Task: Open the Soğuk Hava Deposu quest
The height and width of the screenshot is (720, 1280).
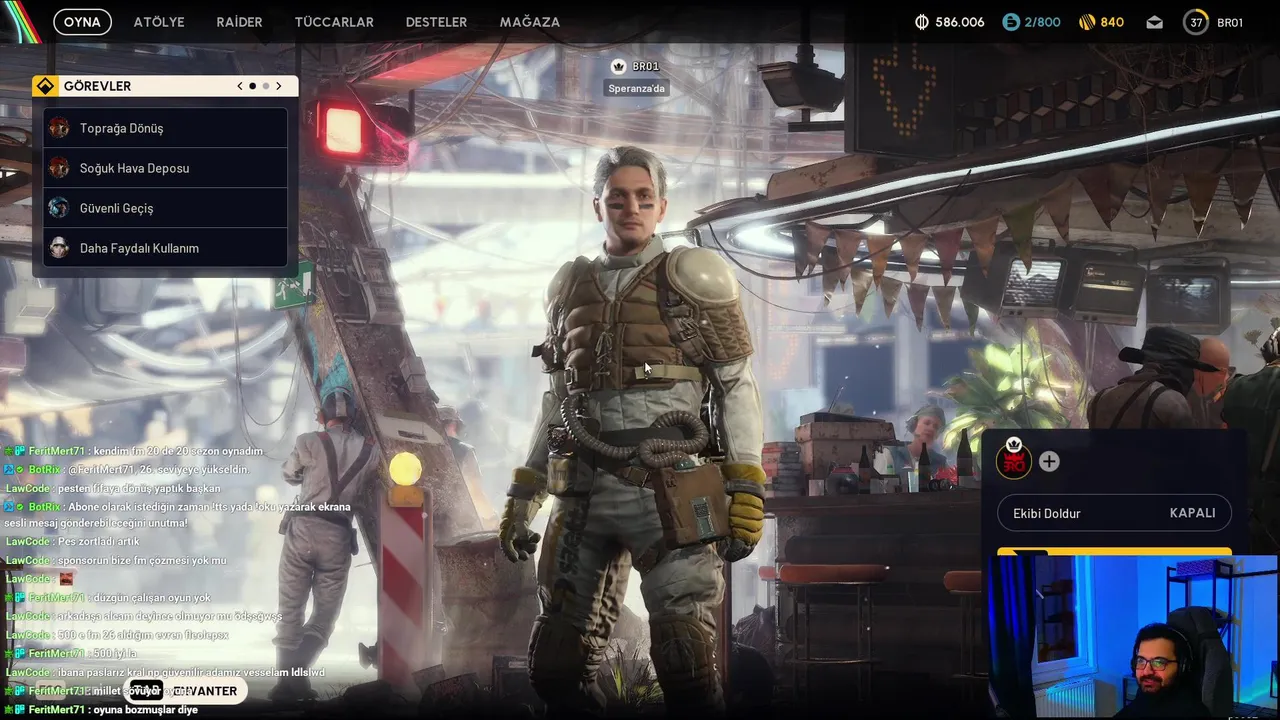Action: click(166, 168)
